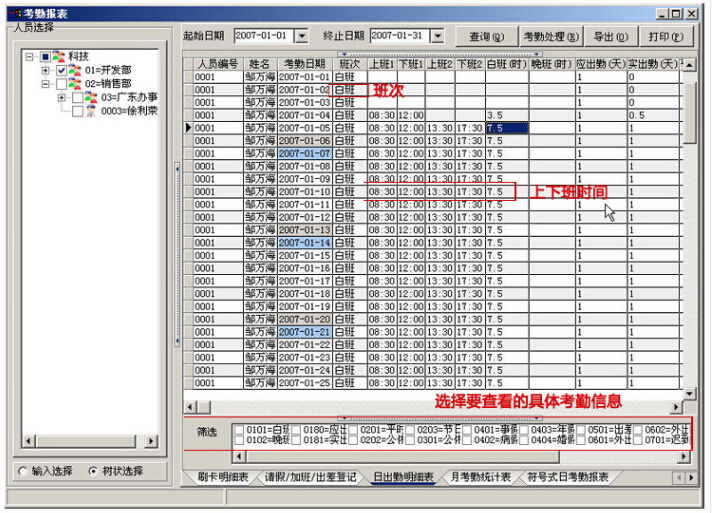
Task: Select the 输入选择 radio button
Action: point(22,471)
